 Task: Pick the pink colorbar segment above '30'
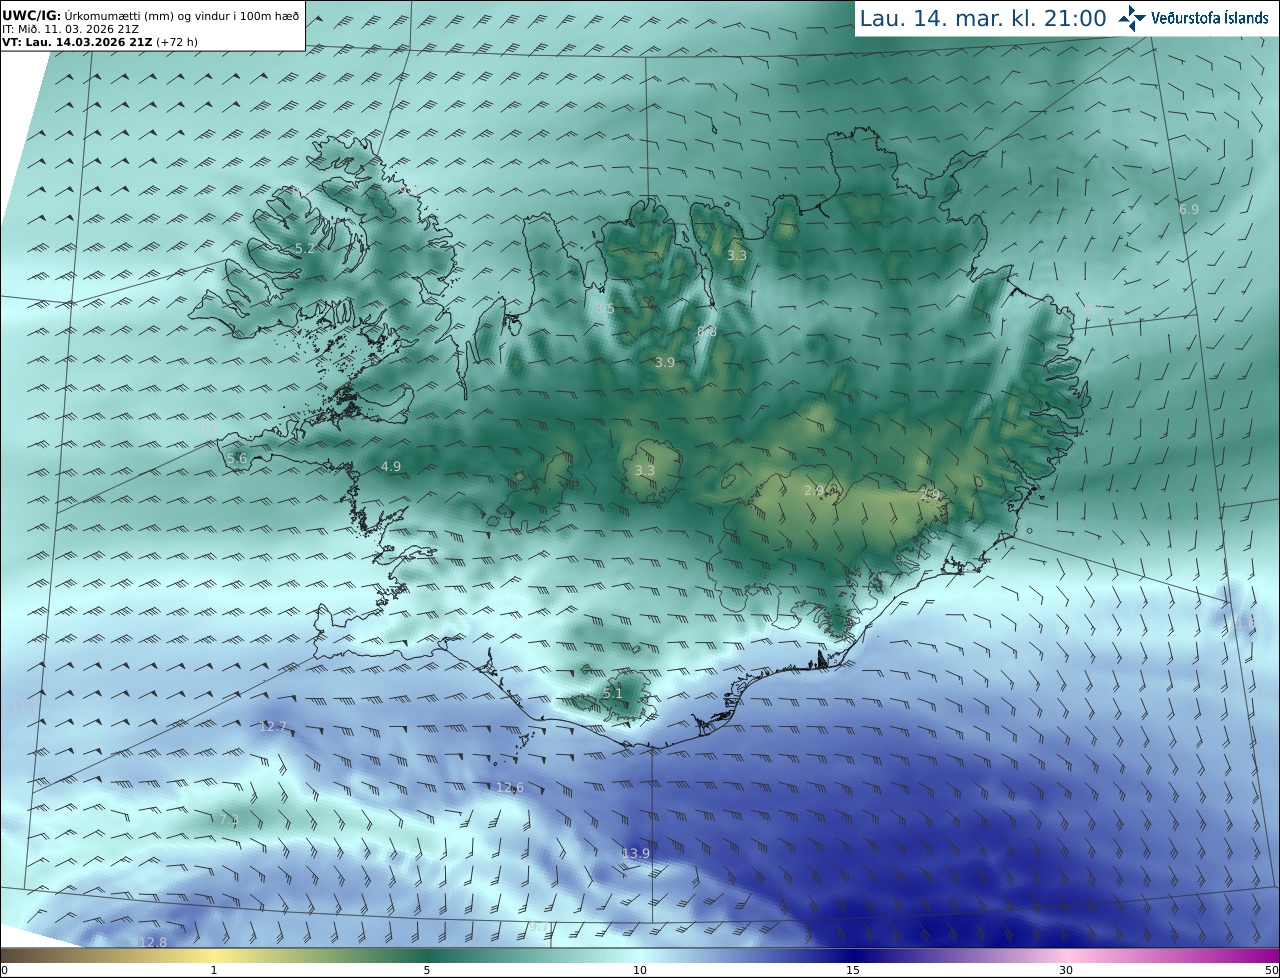click(x=1066, y=955)
